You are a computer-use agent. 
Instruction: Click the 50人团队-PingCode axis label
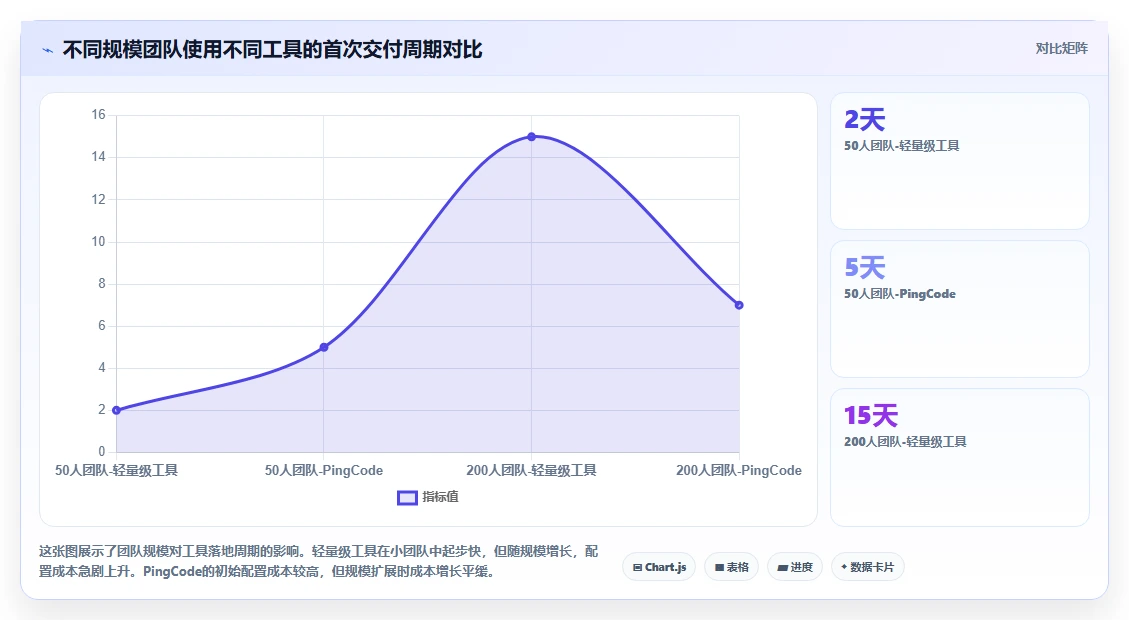324,470
